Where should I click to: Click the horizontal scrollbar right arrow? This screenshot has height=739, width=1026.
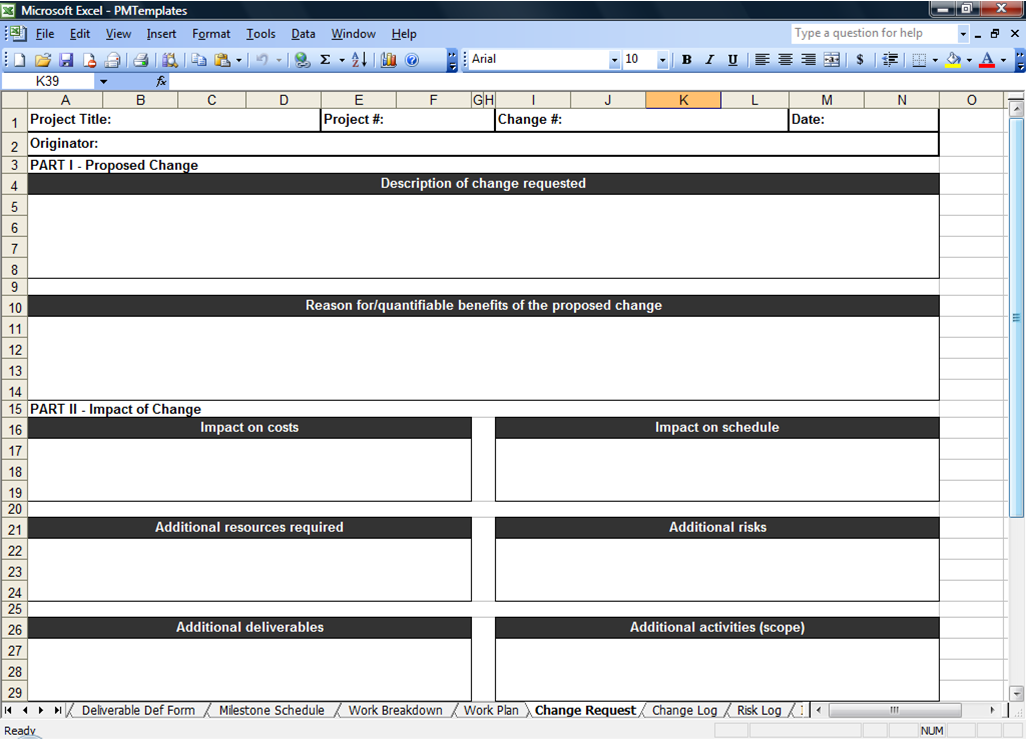tap(992, 710)
